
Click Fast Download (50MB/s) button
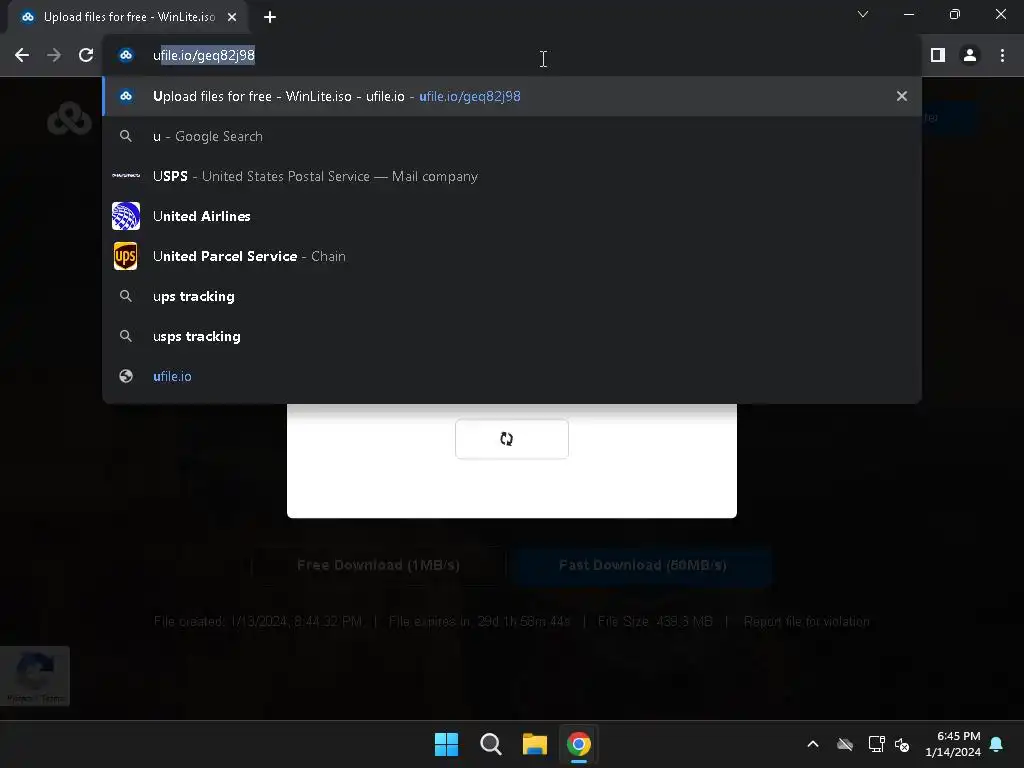[x=643, y=565]
